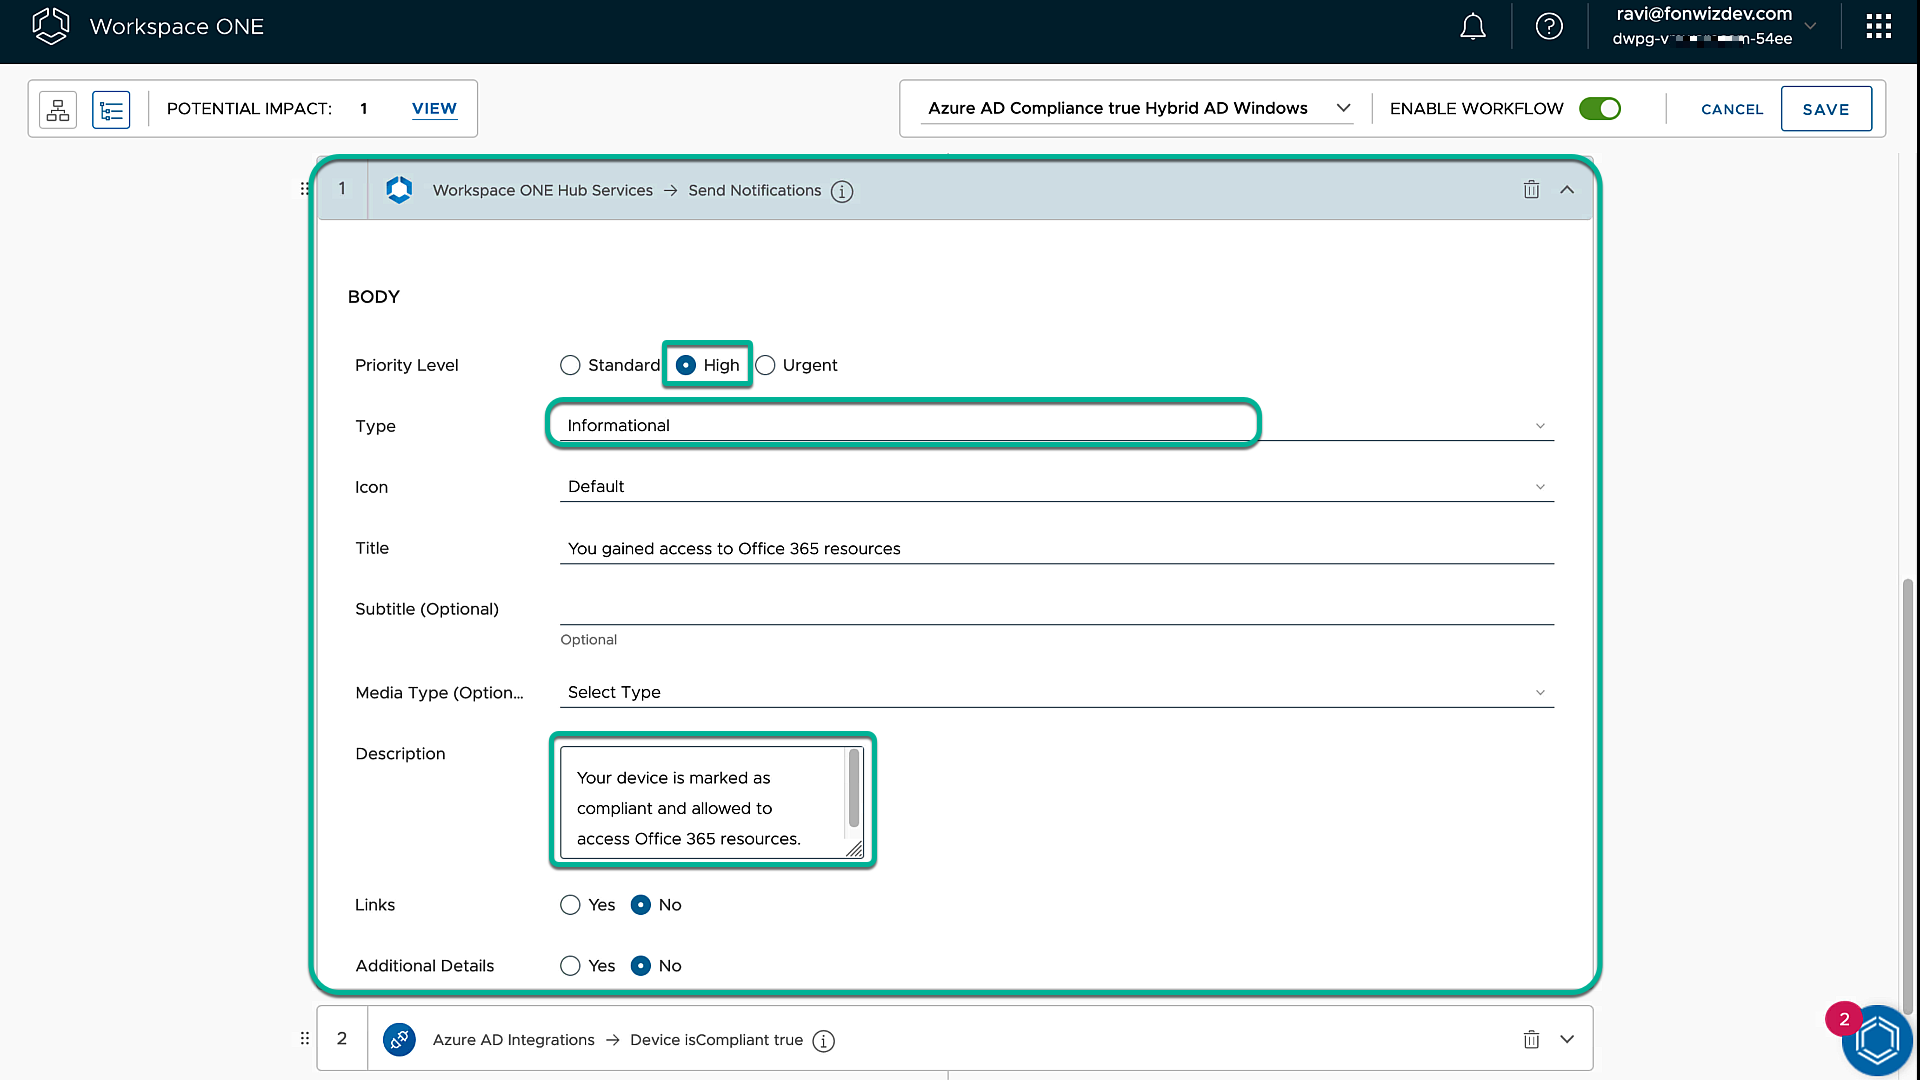
Task: Delete step 1 with the trash icon
Action: click(1531, 190)
